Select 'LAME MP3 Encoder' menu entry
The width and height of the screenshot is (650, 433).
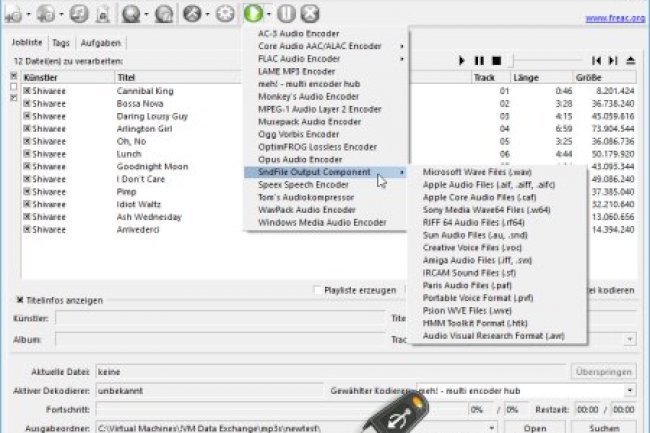coord(296,71)
